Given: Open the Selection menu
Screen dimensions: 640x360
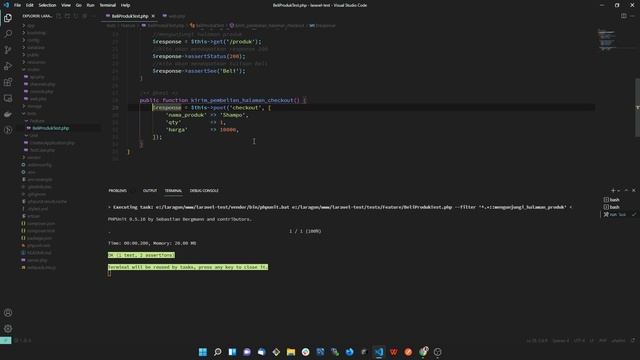Looking at the screenshot, I should pos(47,5).
